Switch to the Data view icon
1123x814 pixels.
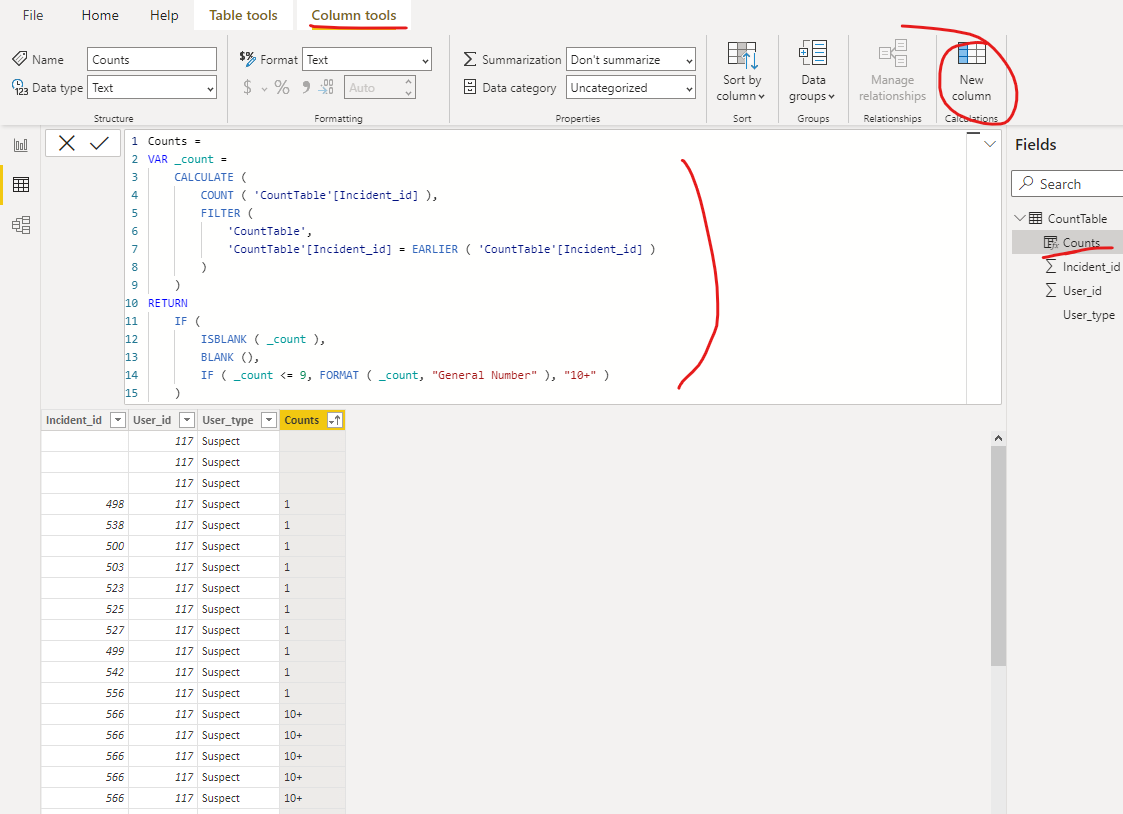pyautogui.click(x=21, y=185)
